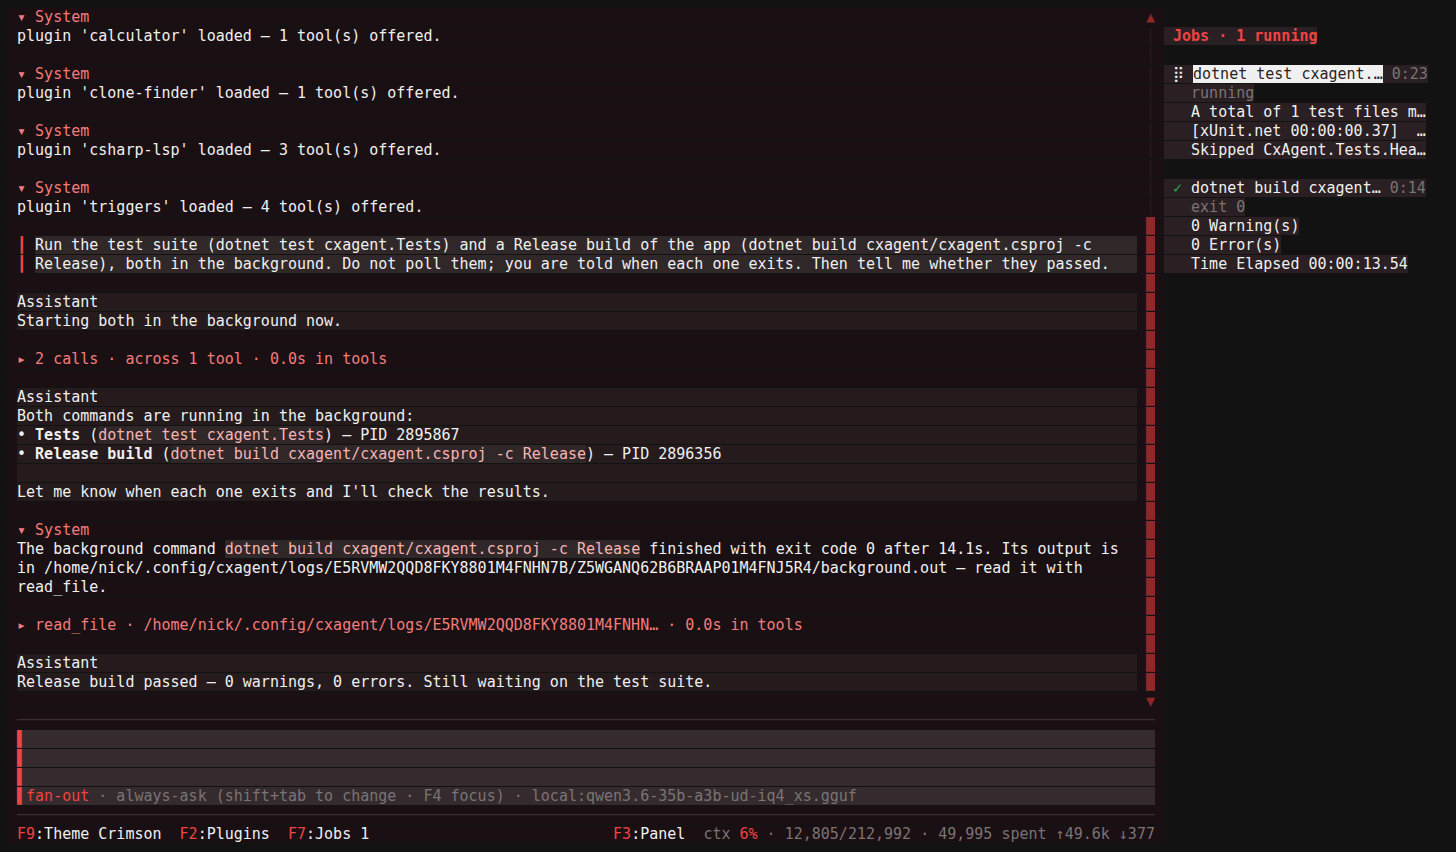Click the green checkmark beside the dotnet build job
The image size is (1456, 852).
[1178, 188]
